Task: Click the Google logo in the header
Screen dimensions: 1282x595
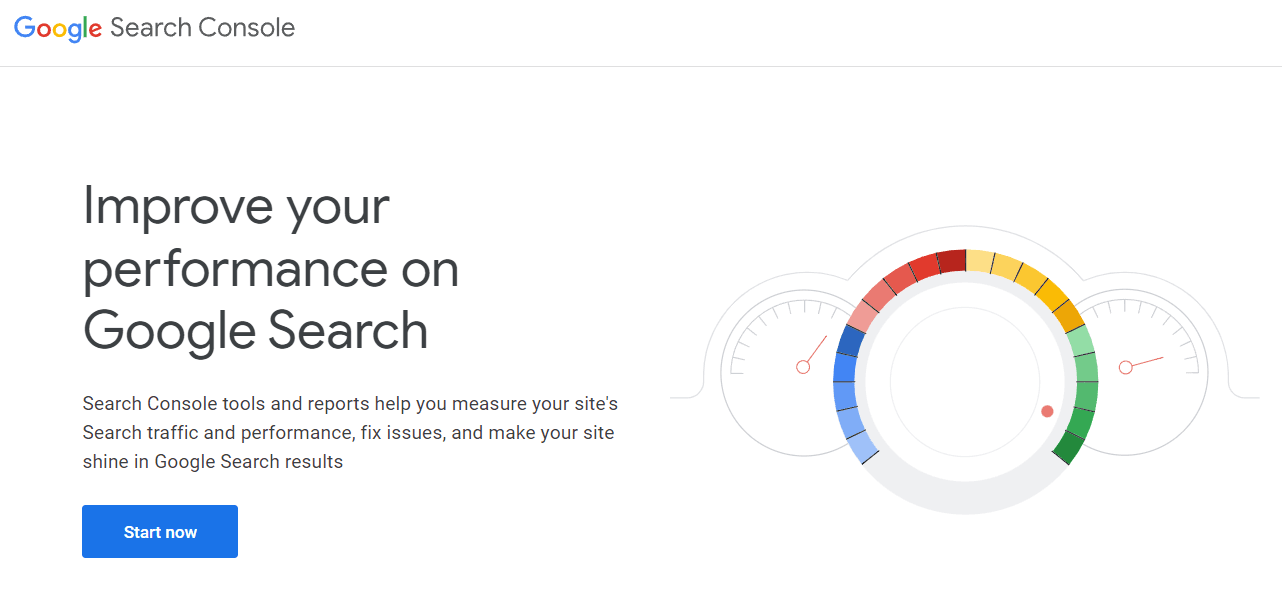Action: pyautogui.click(x=58, y=28)
